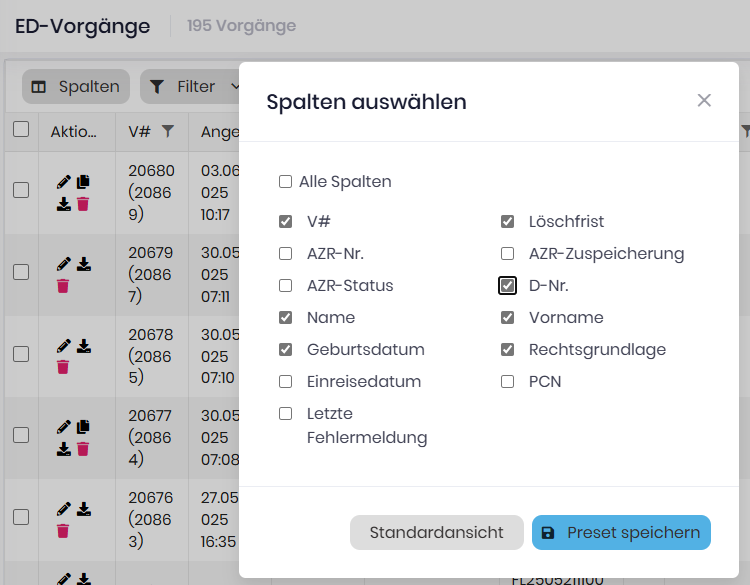Screen dimensions: 750x585
Task: Click the copy icon for row 20680
Action: pyautogui.click(x=83, y=181)
